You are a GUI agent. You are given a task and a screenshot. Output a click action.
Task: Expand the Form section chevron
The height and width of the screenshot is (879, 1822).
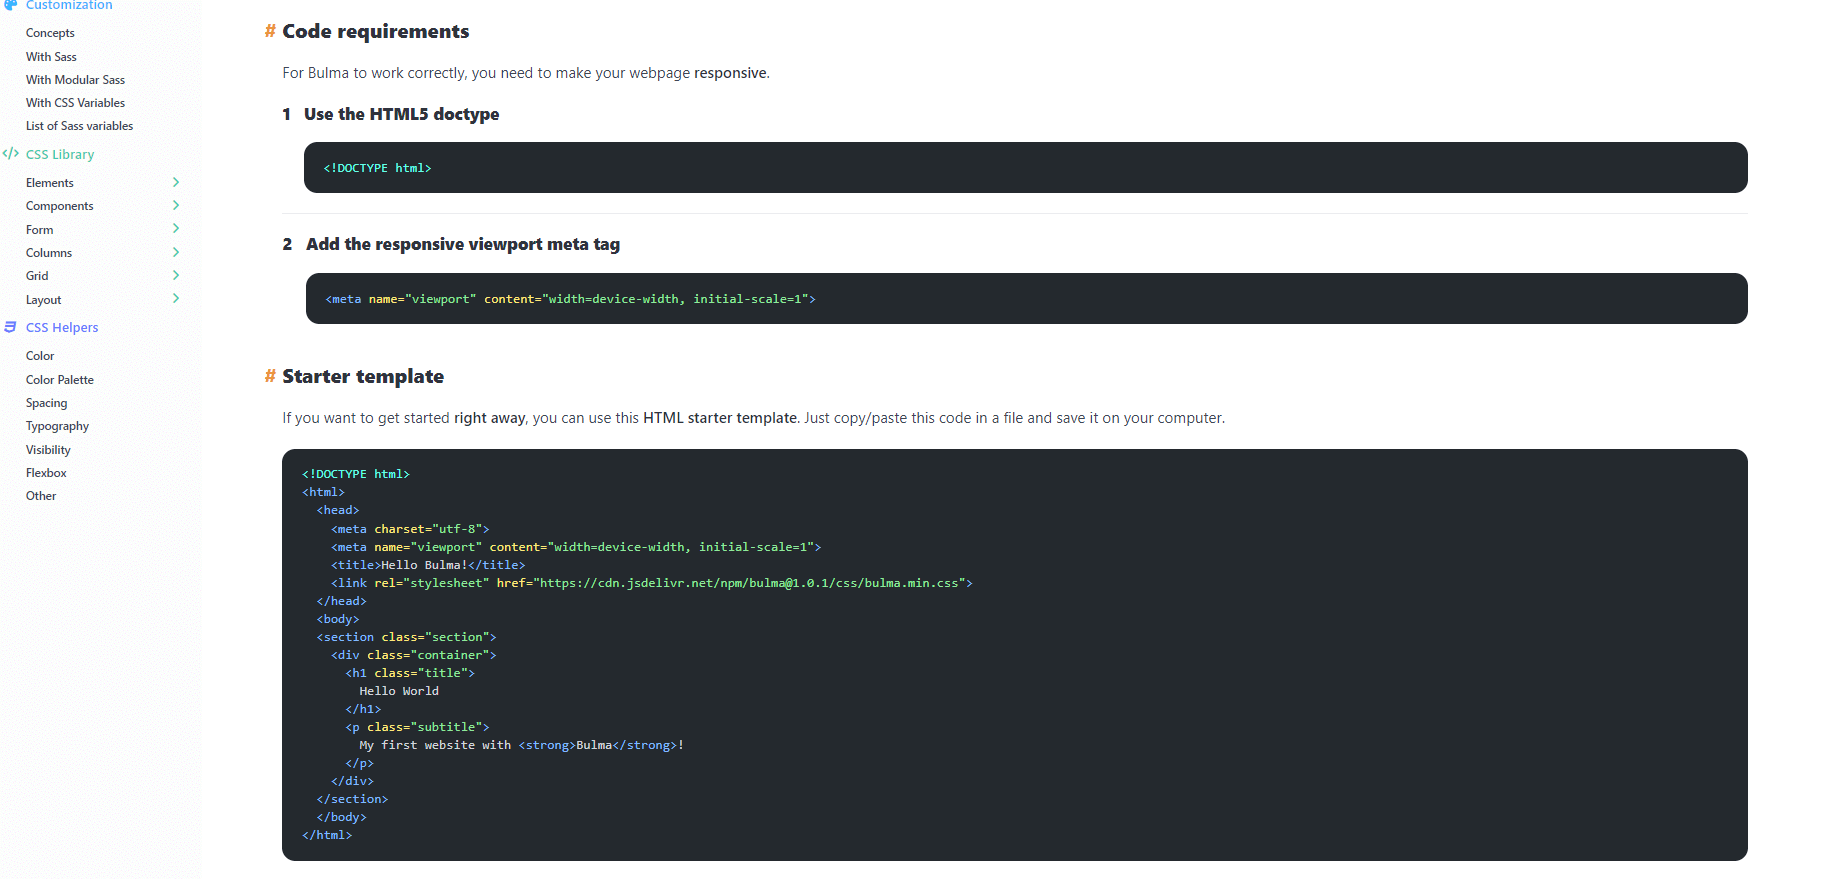tap(176, 229)
